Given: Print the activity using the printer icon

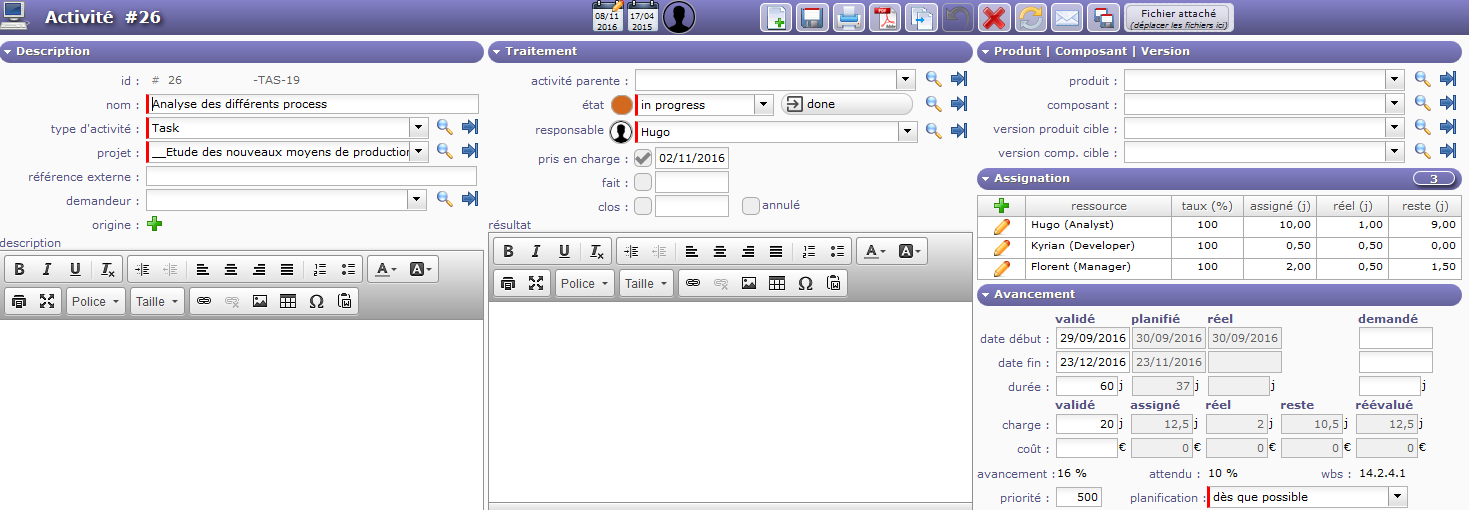Looking at the screenshot, I should click(848, 18).
